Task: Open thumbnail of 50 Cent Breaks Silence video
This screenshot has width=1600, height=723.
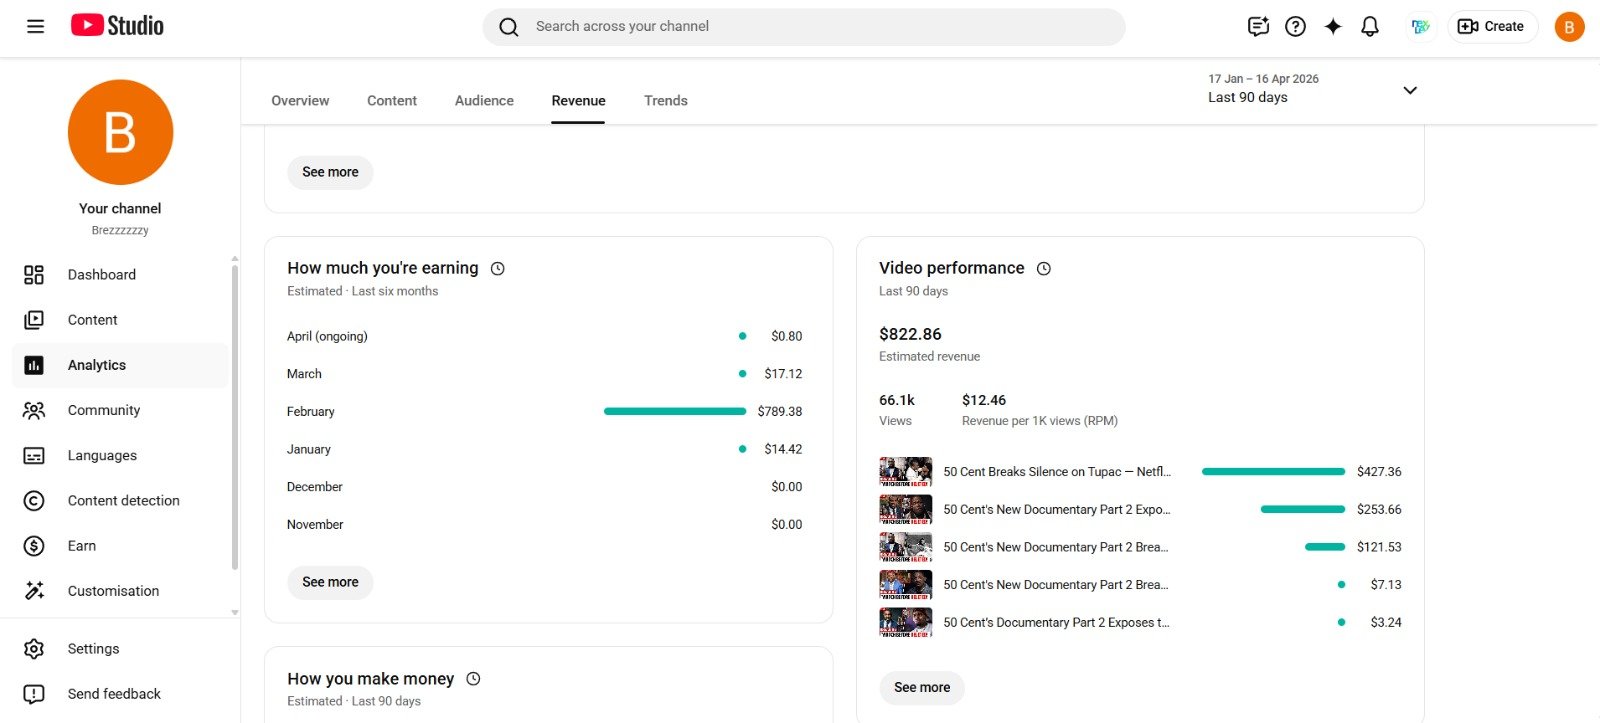Action: [x=905, y=472]
